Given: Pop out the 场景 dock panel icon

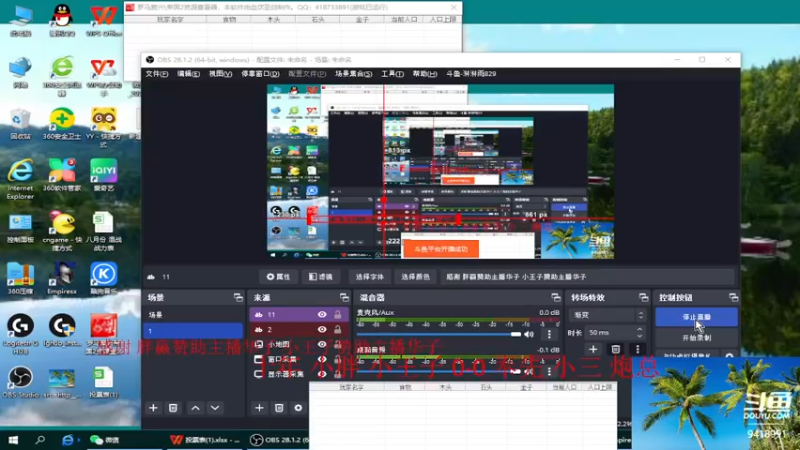Looking at the screenshot, I should 238,297.
